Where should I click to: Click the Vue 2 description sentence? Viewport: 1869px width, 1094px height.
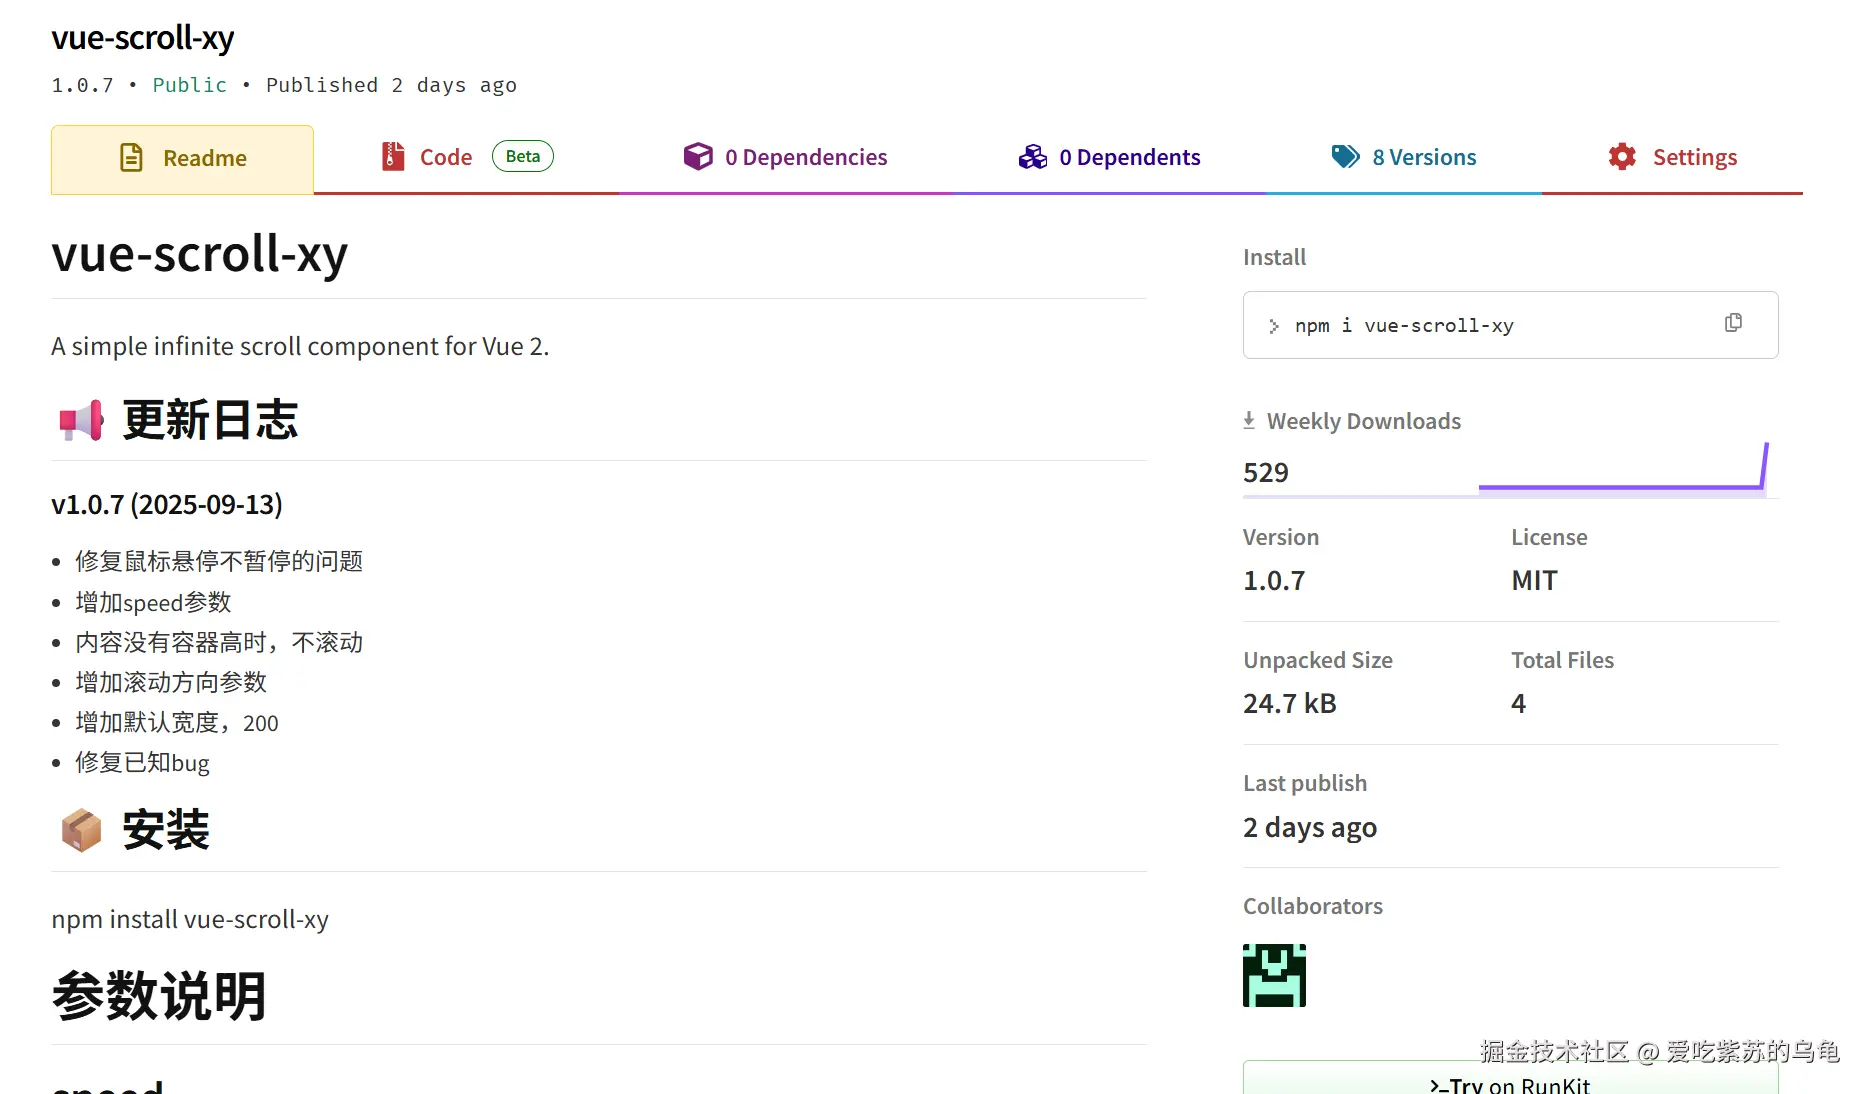[x=300, y=347]
